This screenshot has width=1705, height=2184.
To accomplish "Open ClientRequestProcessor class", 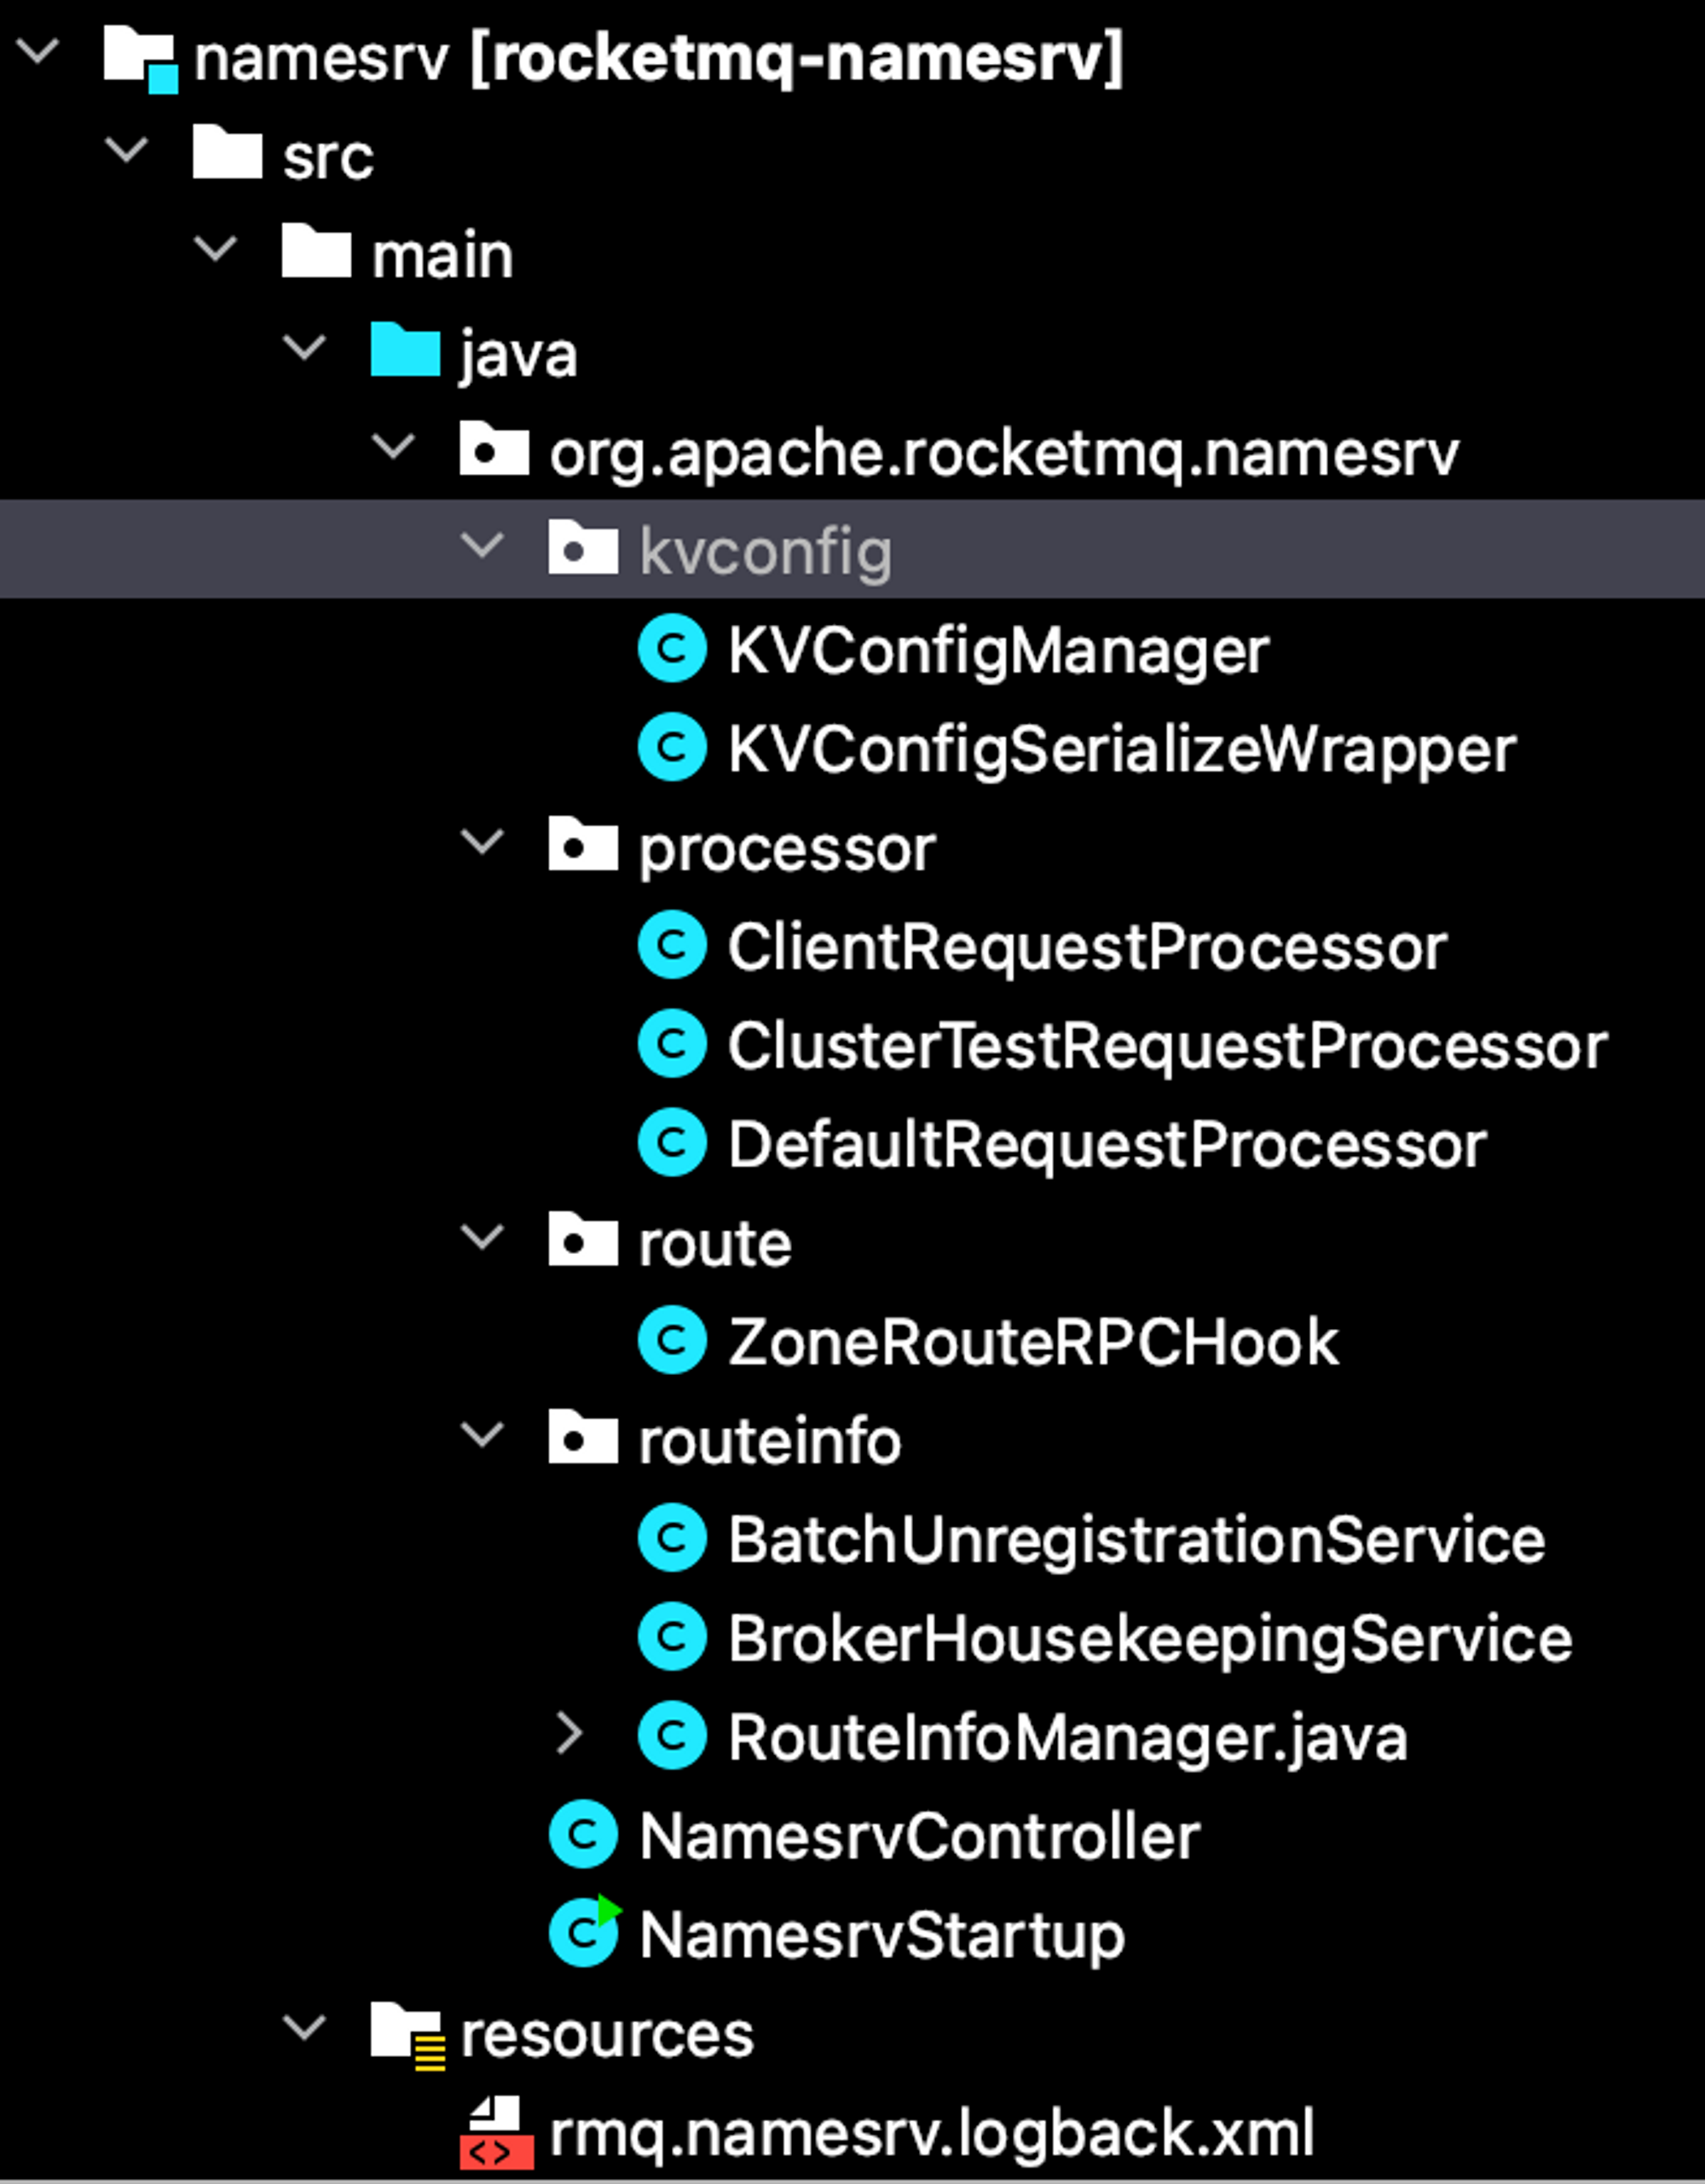I will coord(1087,946).
